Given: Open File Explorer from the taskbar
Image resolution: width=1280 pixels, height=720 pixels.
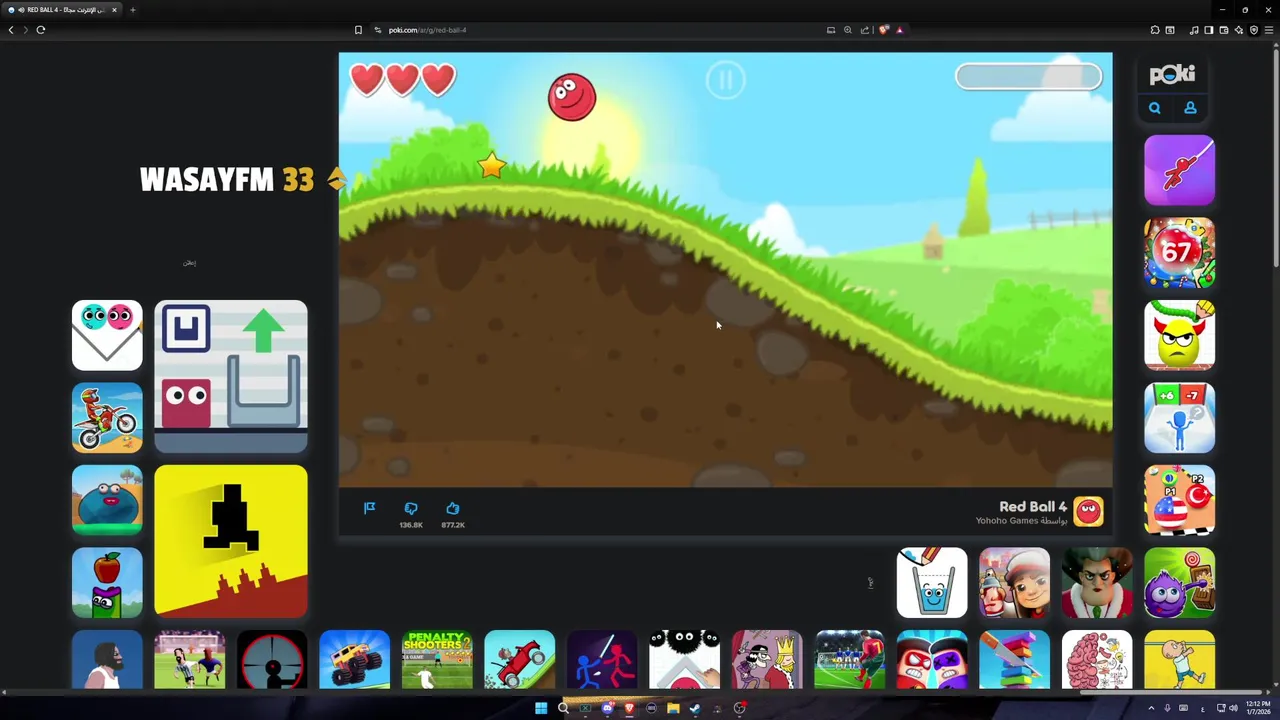Looking at the screenshot, I should tap(673, 708).
